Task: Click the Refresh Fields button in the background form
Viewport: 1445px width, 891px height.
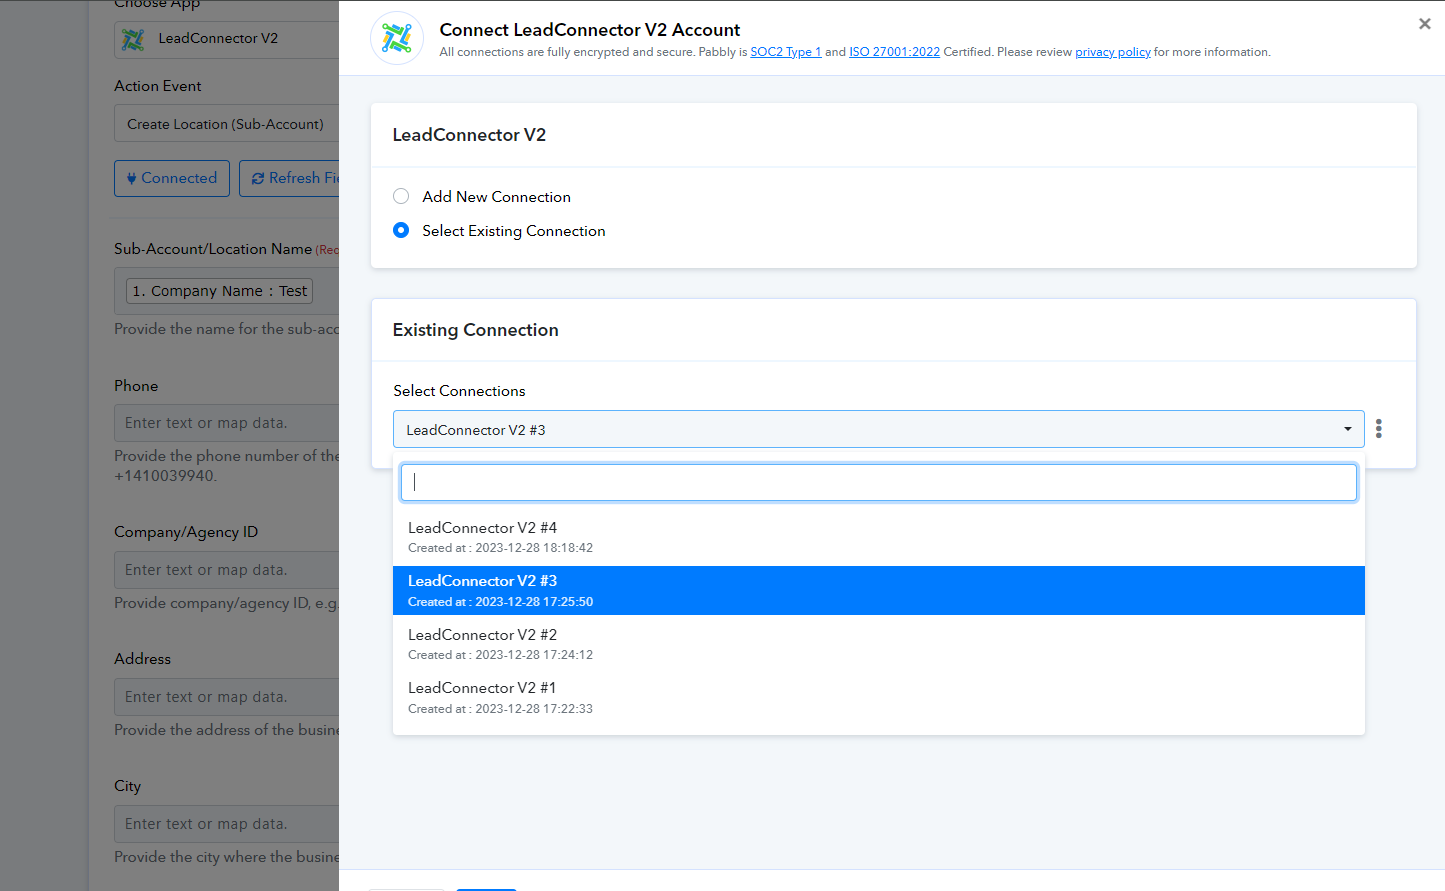Action: (289, 178)
